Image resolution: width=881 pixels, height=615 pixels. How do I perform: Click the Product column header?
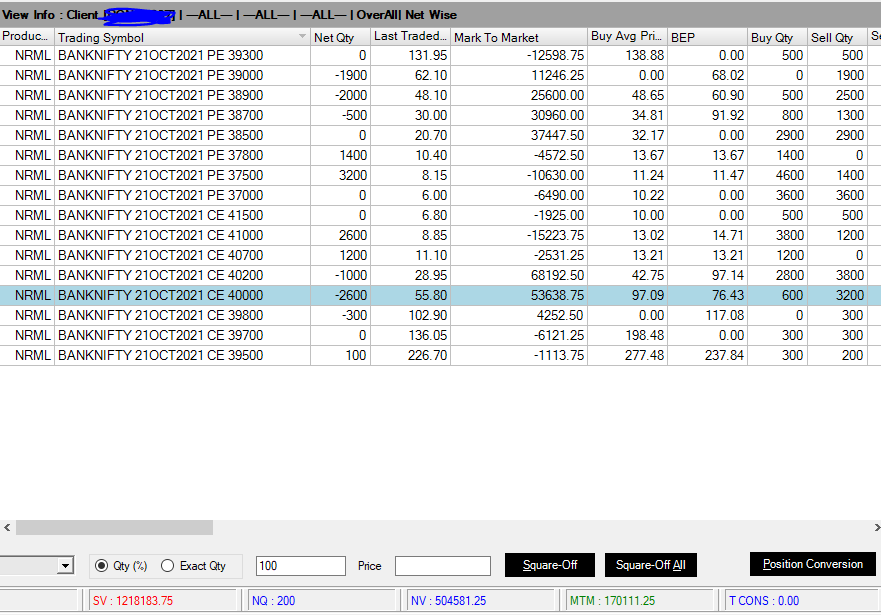pos(27,37)
